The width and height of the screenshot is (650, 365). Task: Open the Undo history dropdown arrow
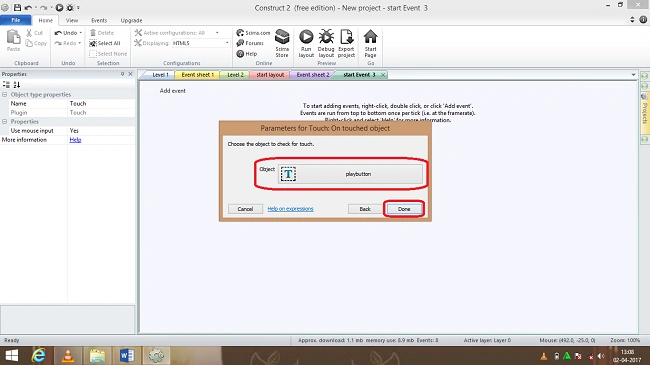[80, 33]
